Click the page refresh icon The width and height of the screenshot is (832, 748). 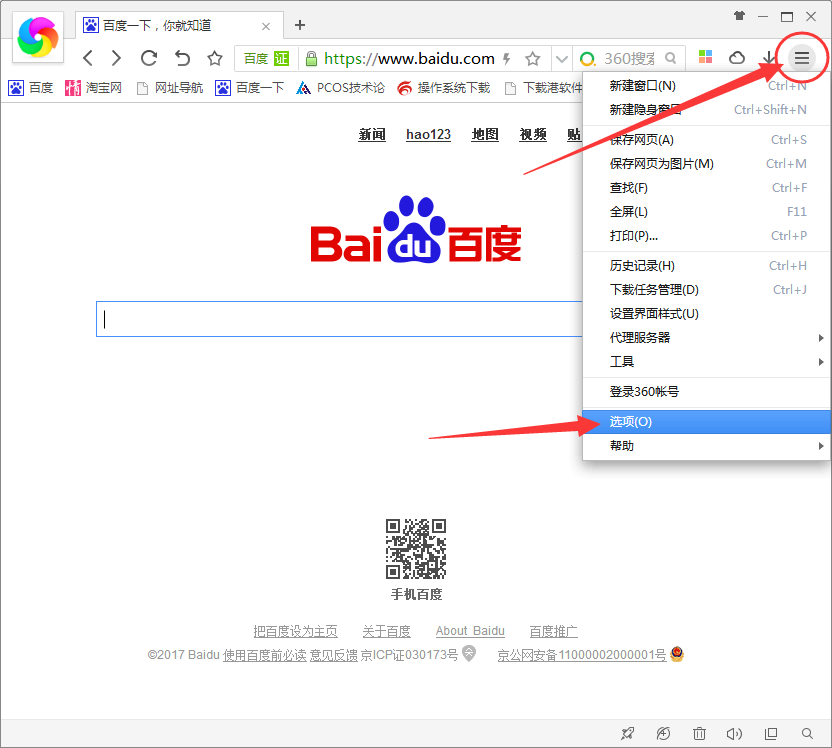click(148, 58)
